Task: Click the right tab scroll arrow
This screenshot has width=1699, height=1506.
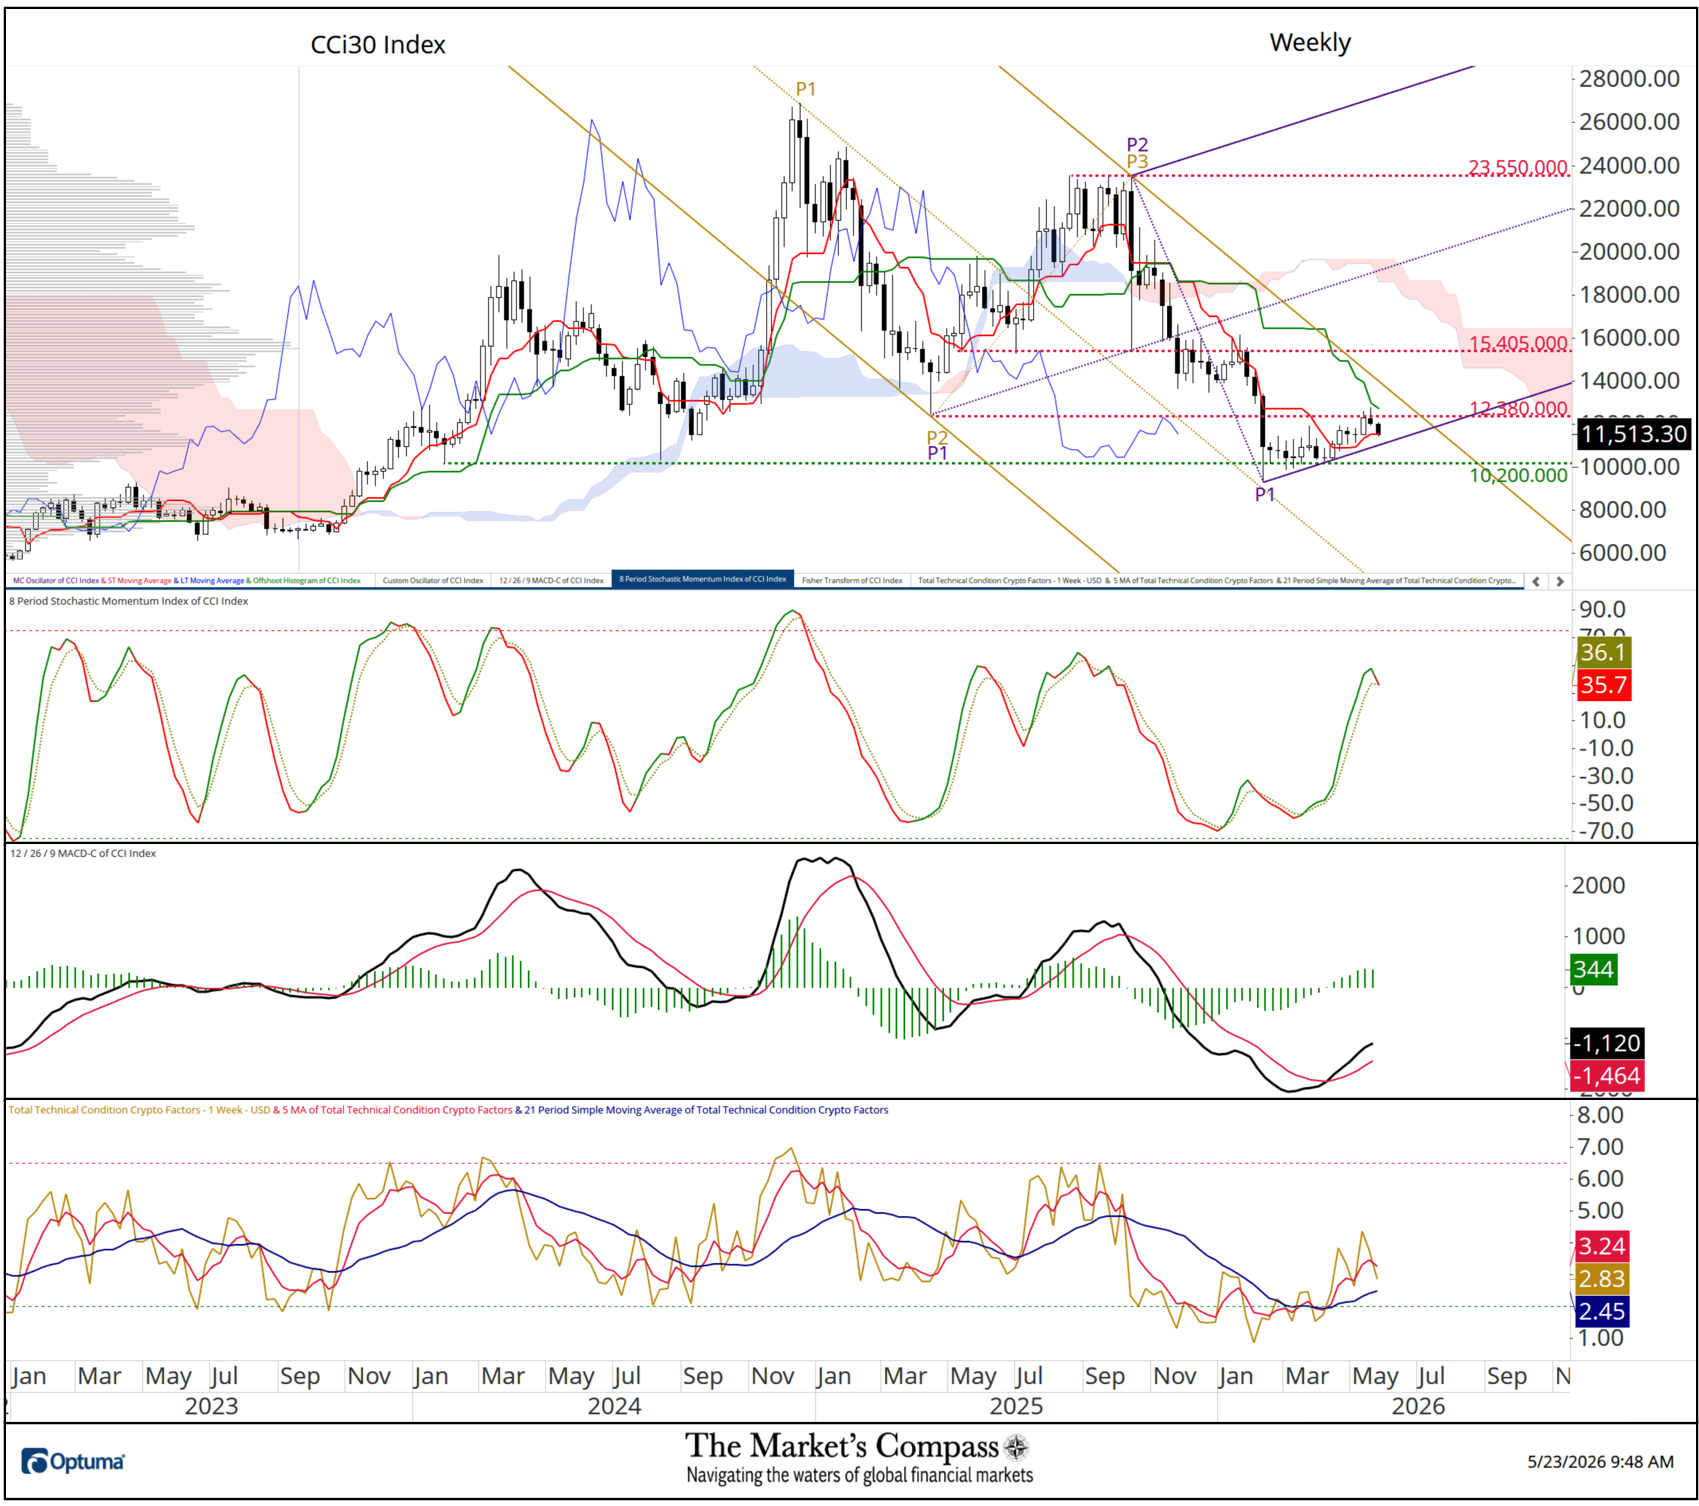Action: coord(1559,581)
